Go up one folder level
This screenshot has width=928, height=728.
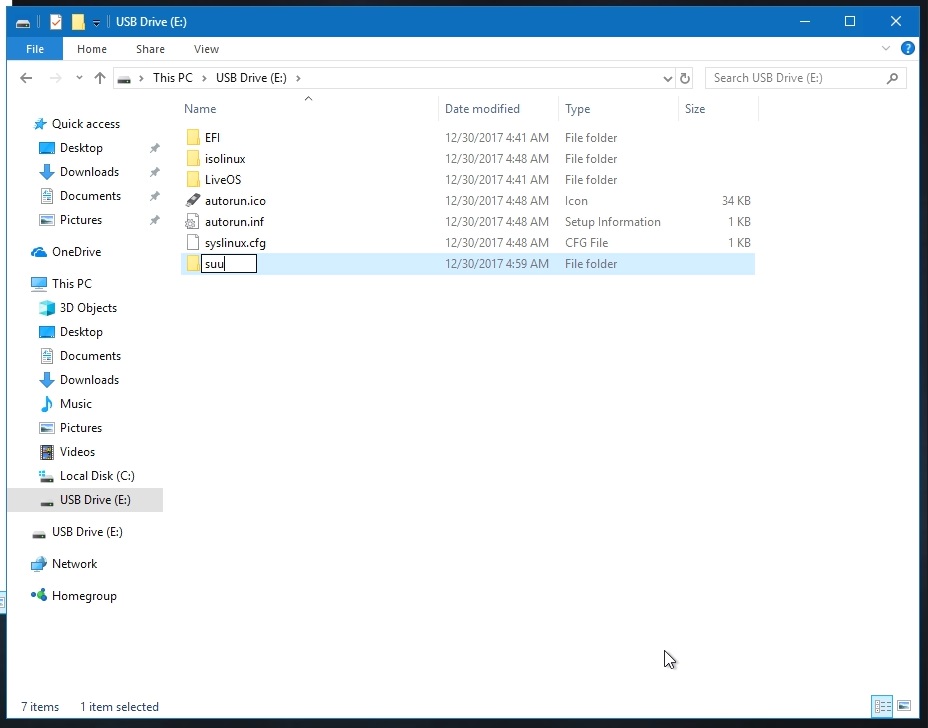click(x=100, y=78)
